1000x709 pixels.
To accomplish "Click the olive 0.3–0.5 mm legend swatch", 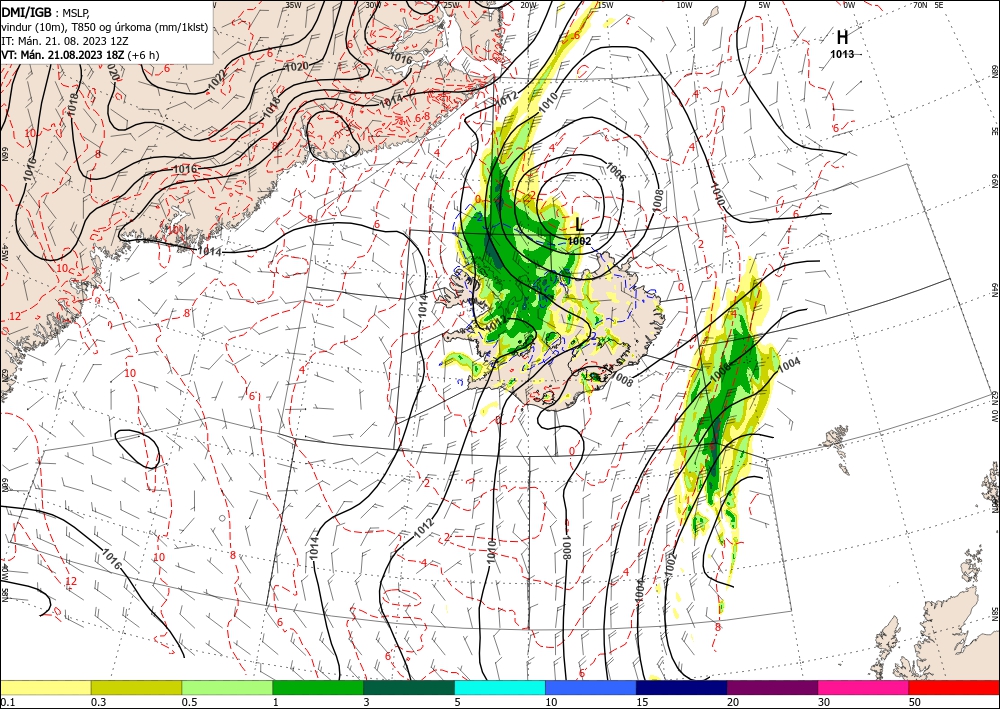I will point(136,687).
